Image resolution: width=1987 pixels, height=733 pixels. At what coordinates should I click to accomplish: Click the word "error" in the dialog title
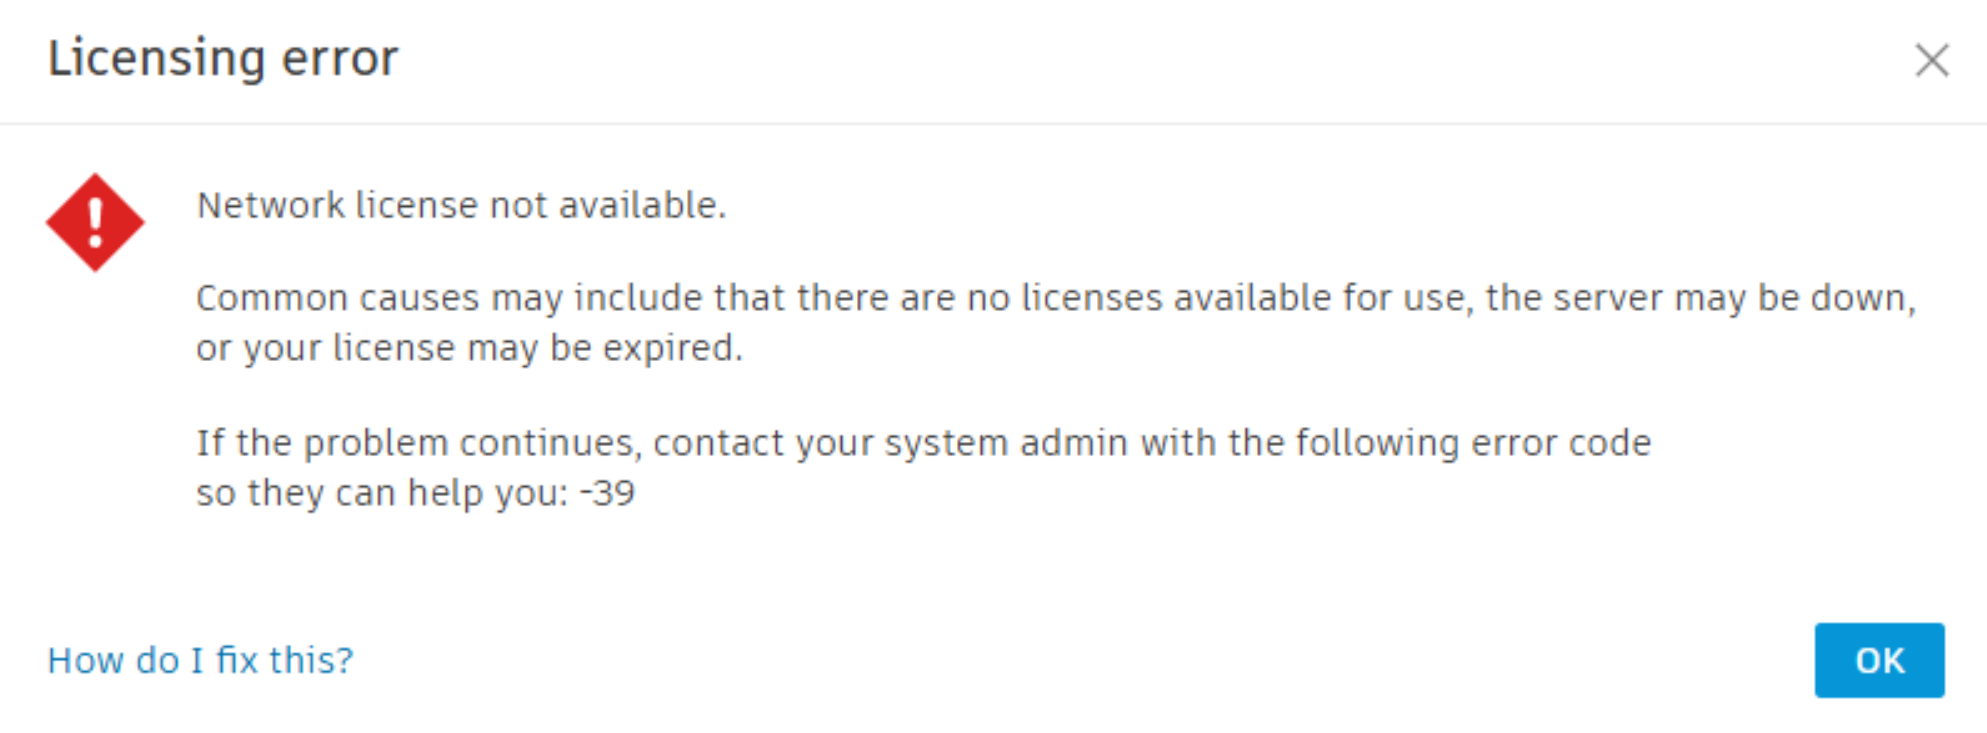[339, 58]
